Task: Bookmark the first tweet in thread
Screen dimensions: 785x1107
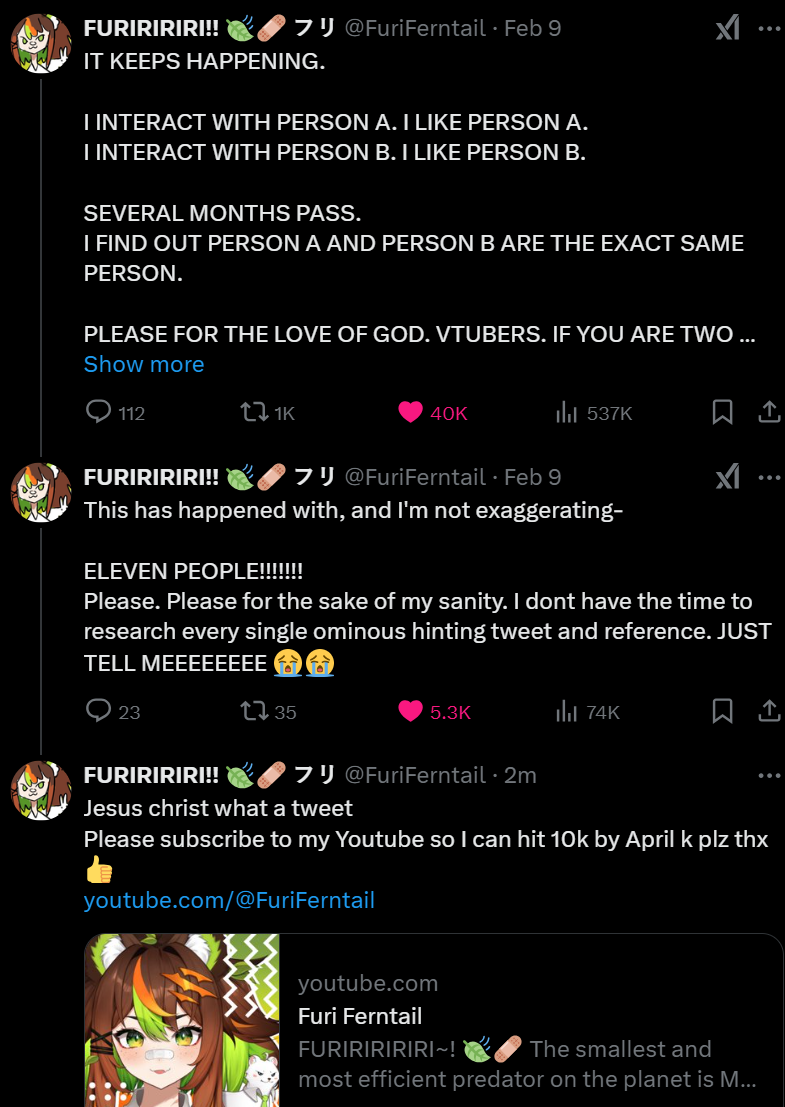Action: (722, 412)
